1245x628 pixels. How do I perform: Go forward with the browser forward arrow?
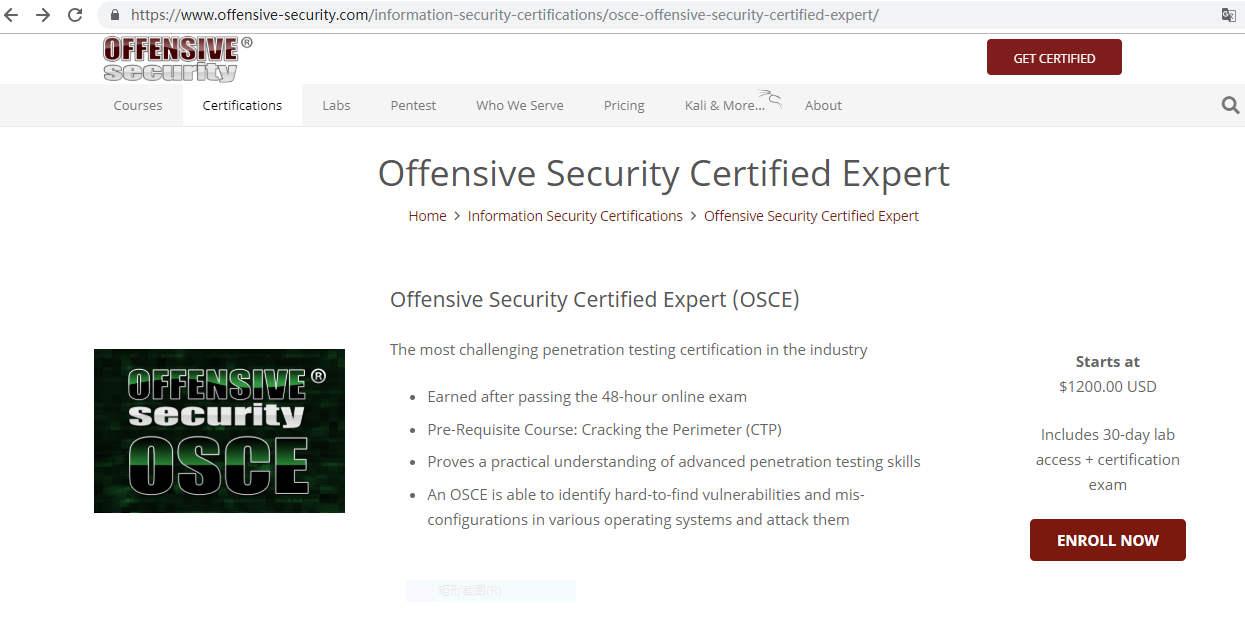43,15
